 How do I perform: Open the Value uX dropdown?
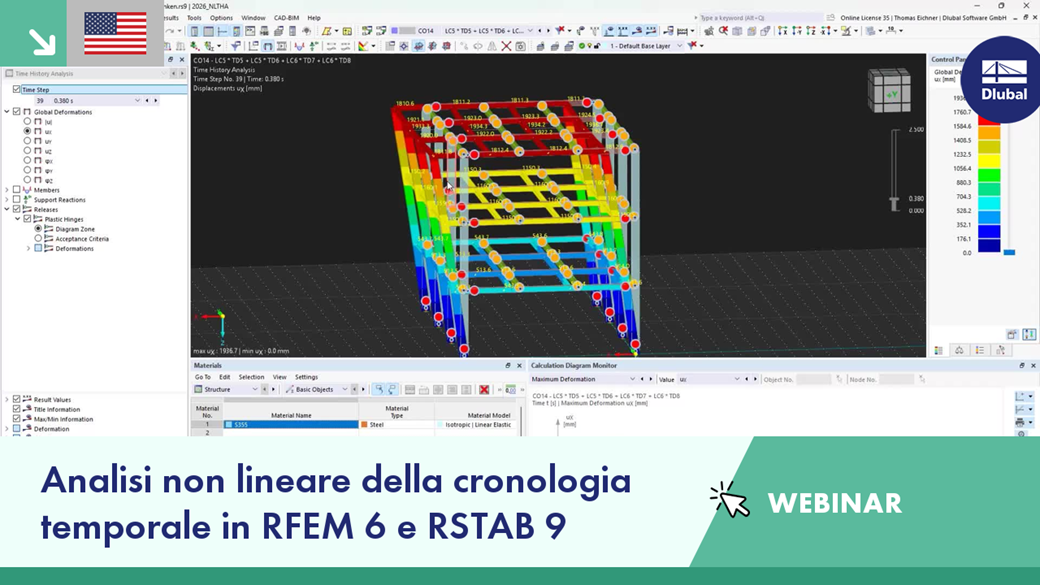tap(736, 379)
